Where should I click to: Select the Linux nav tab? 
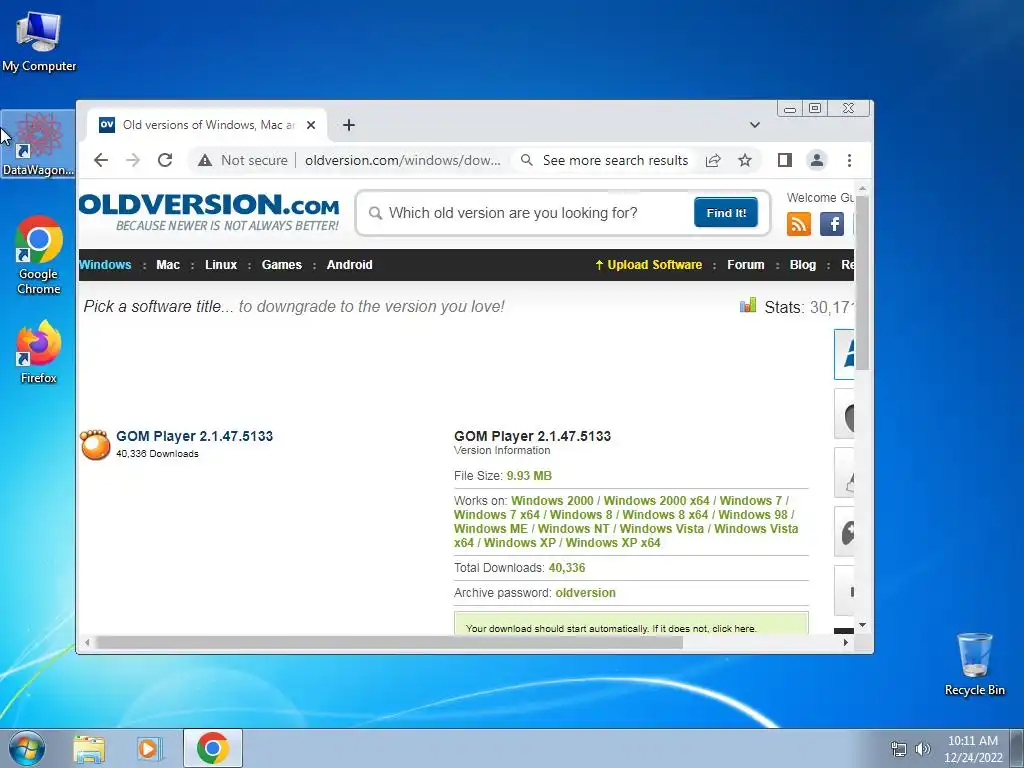point(221,264)
